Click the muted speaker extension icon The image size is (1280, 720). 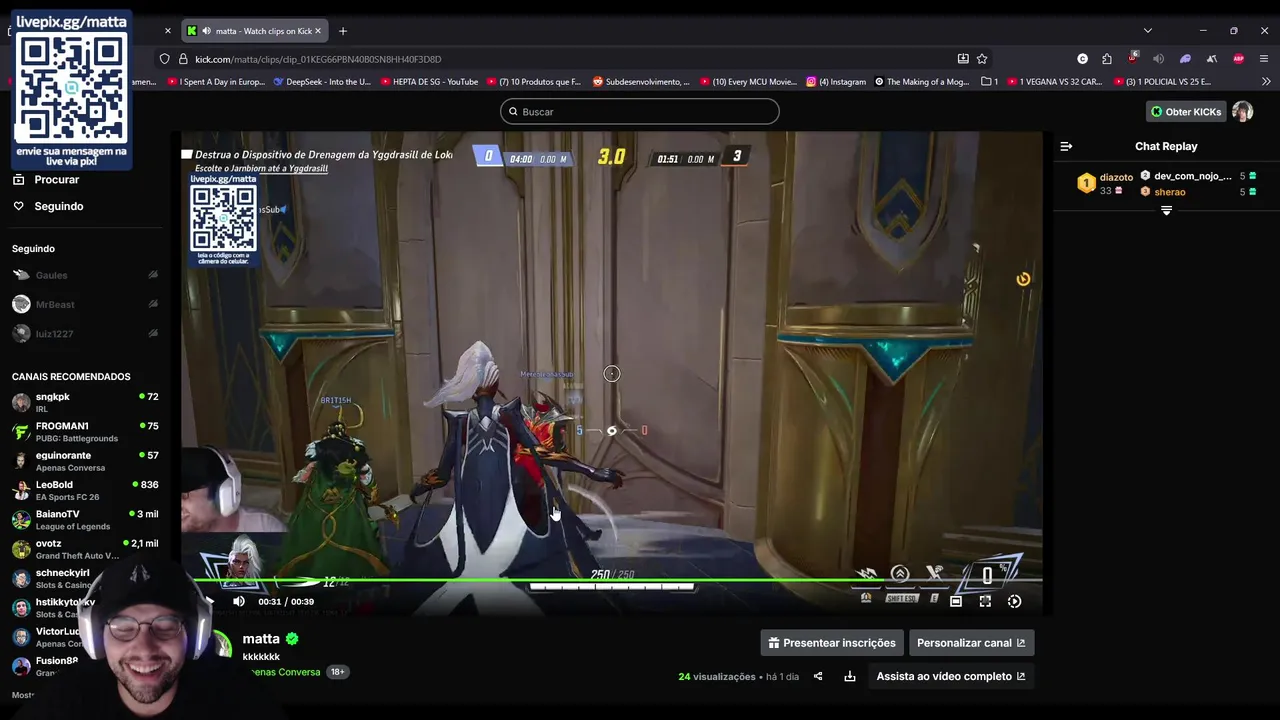point(1159,59)
